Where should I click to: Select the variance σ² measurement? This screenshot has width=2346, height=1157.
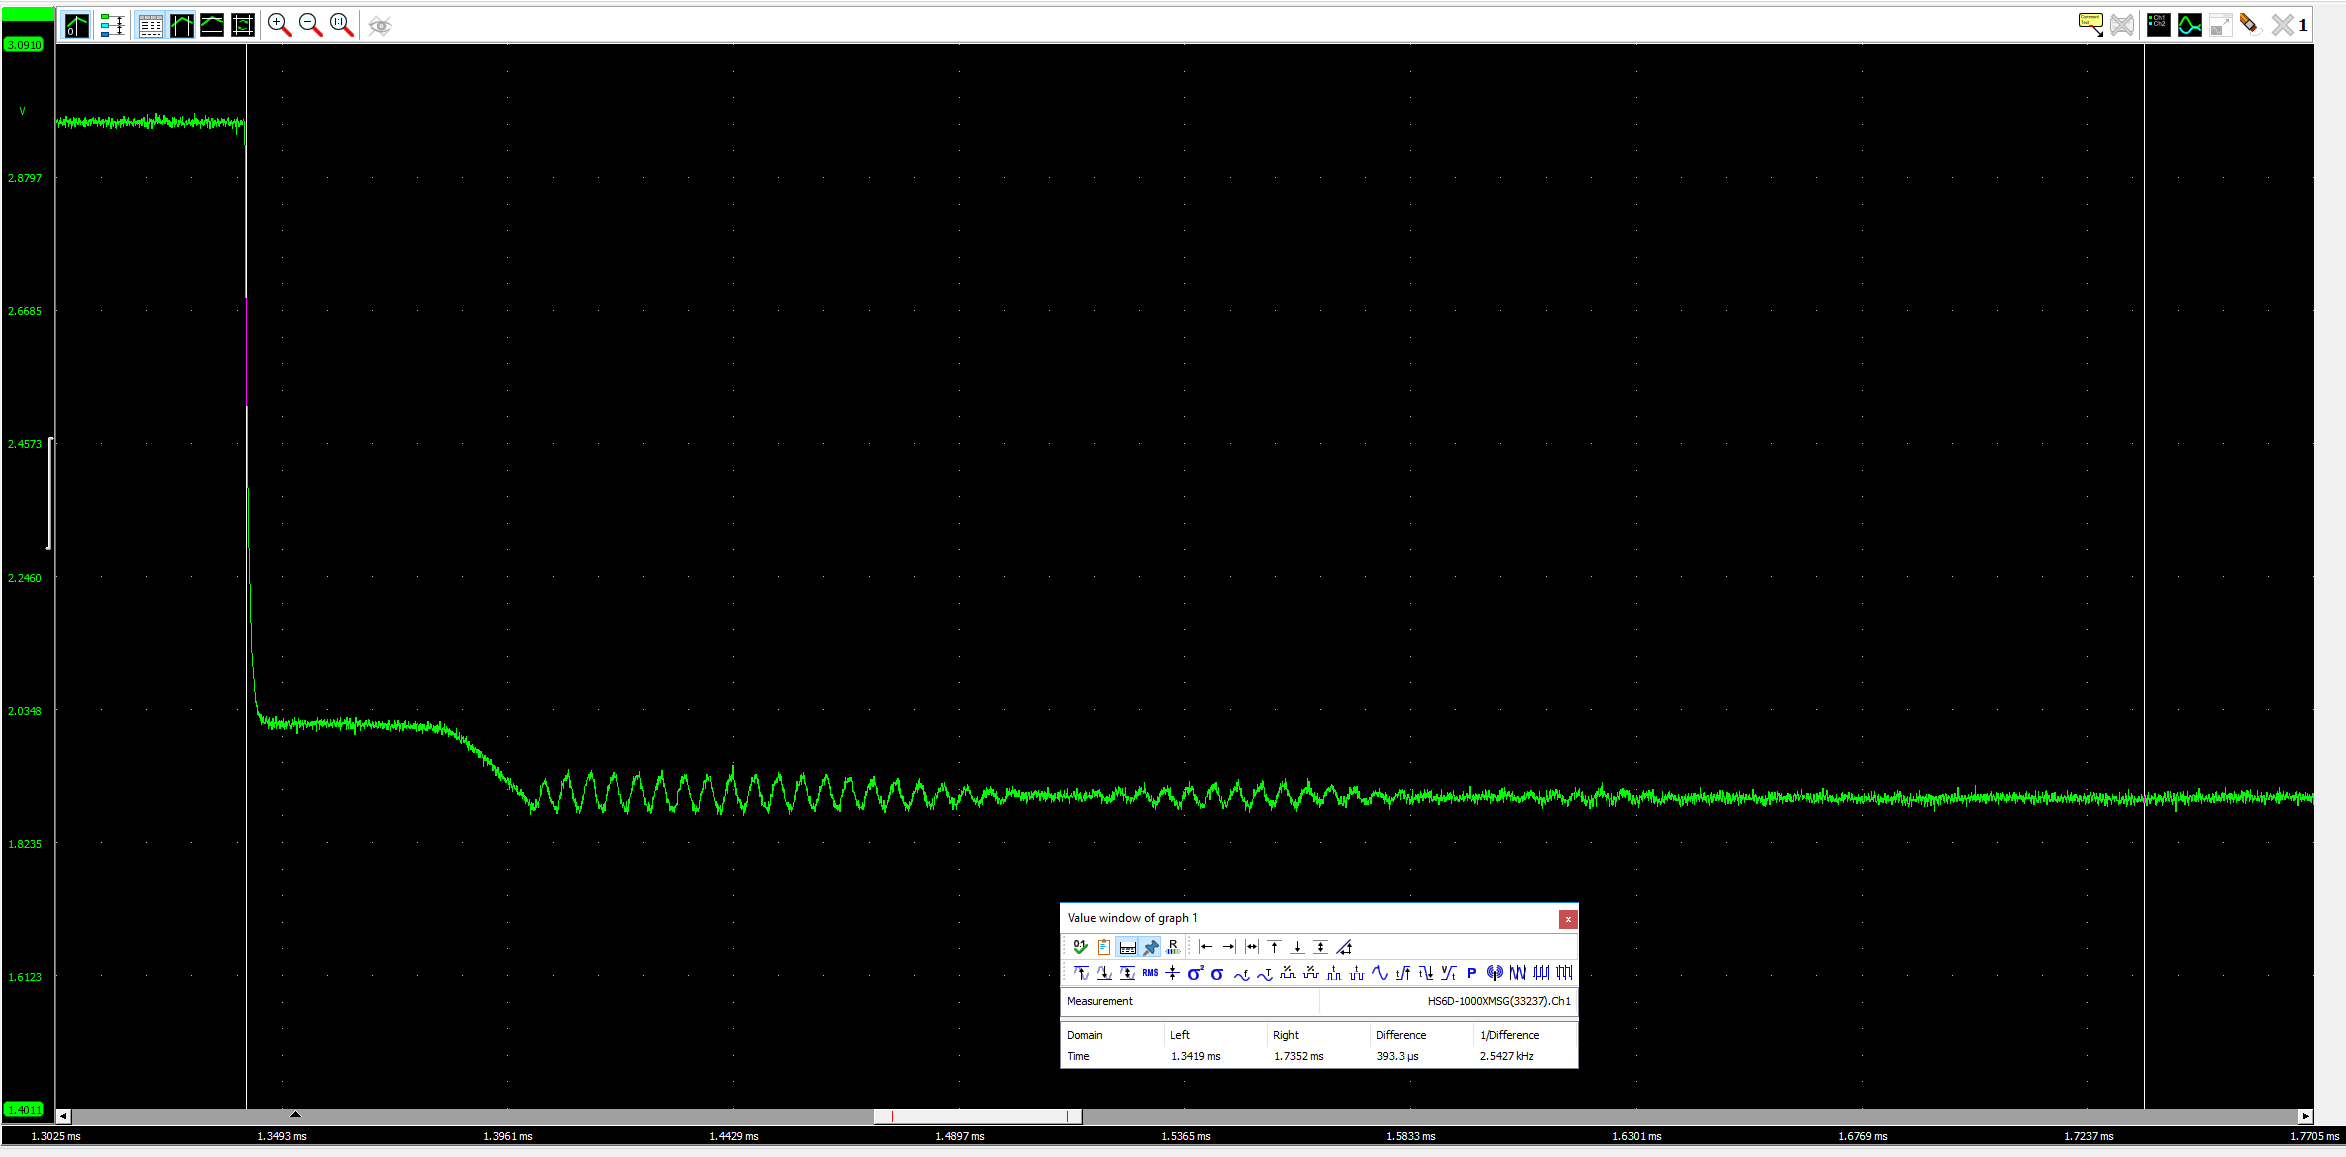coord(1195,972)
